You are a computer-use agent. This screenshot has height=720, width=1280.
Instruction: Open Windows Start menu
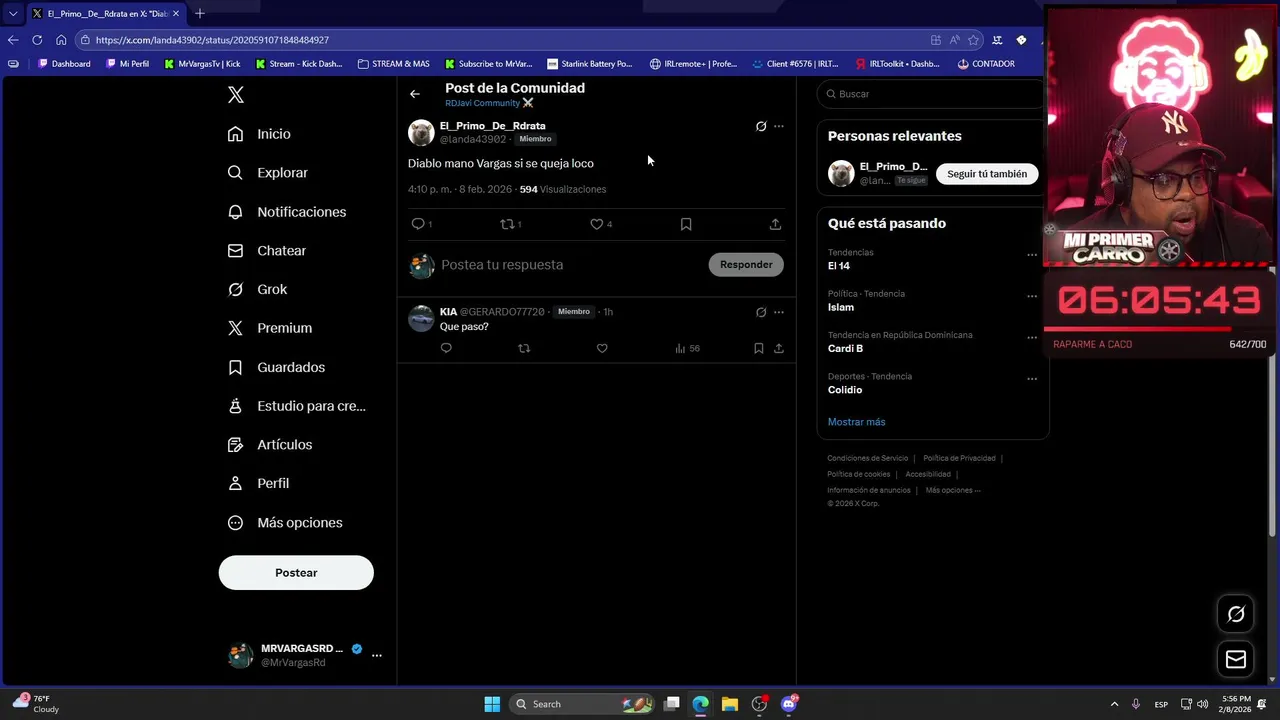tap(492, 704)
